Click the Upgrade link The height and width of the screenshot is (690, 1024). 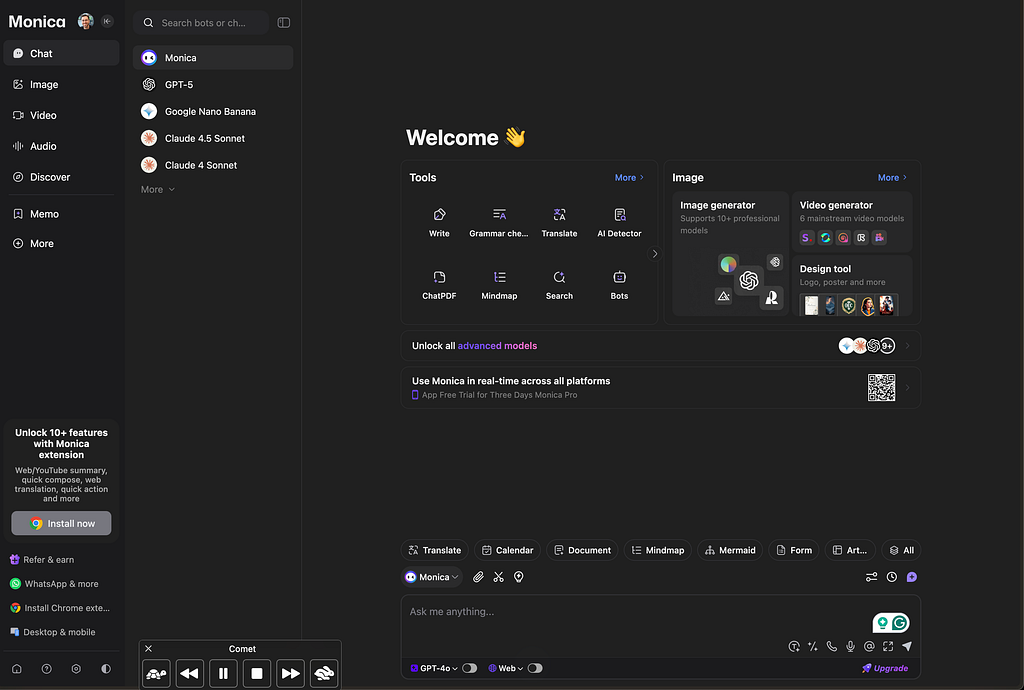pos(885,668)
